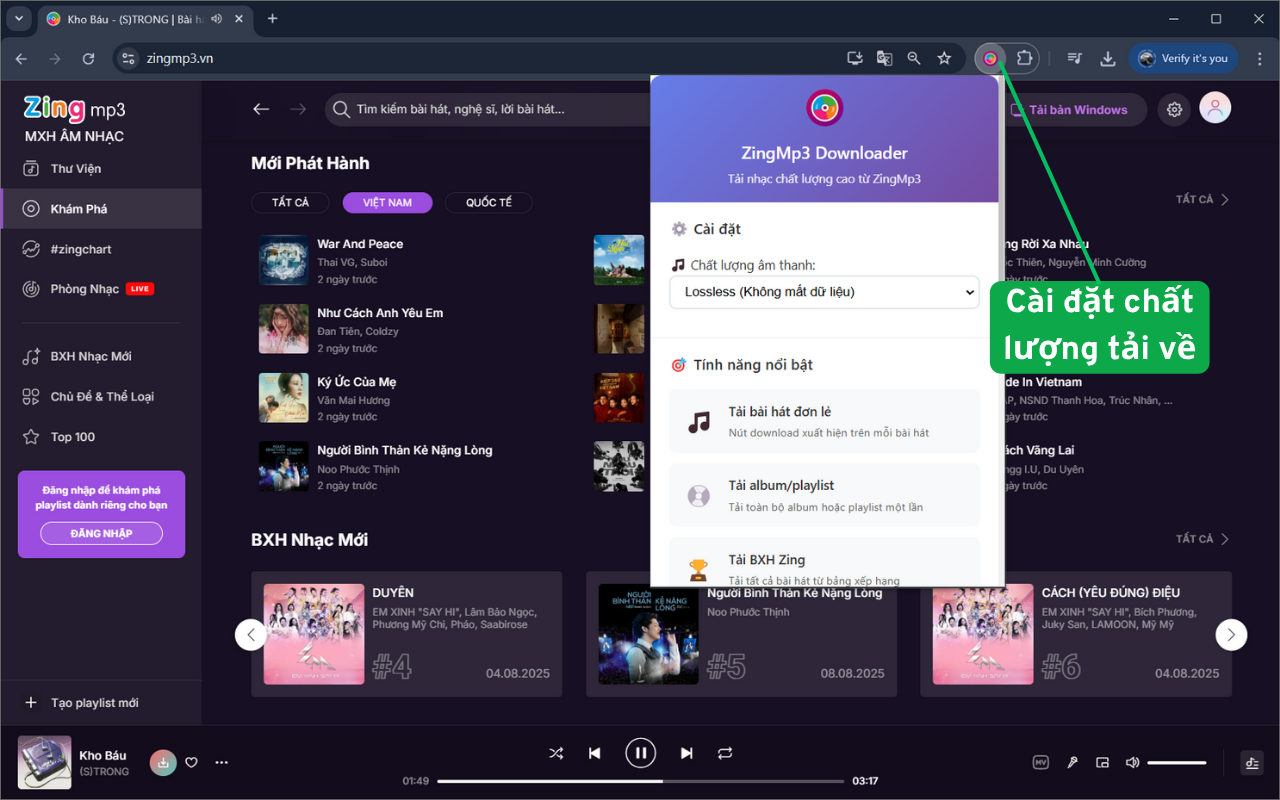The width and height of the screenshot is (1280, 800).
Task: Open Thư Viện in the sidebar
Action: (x=100, y=169)
